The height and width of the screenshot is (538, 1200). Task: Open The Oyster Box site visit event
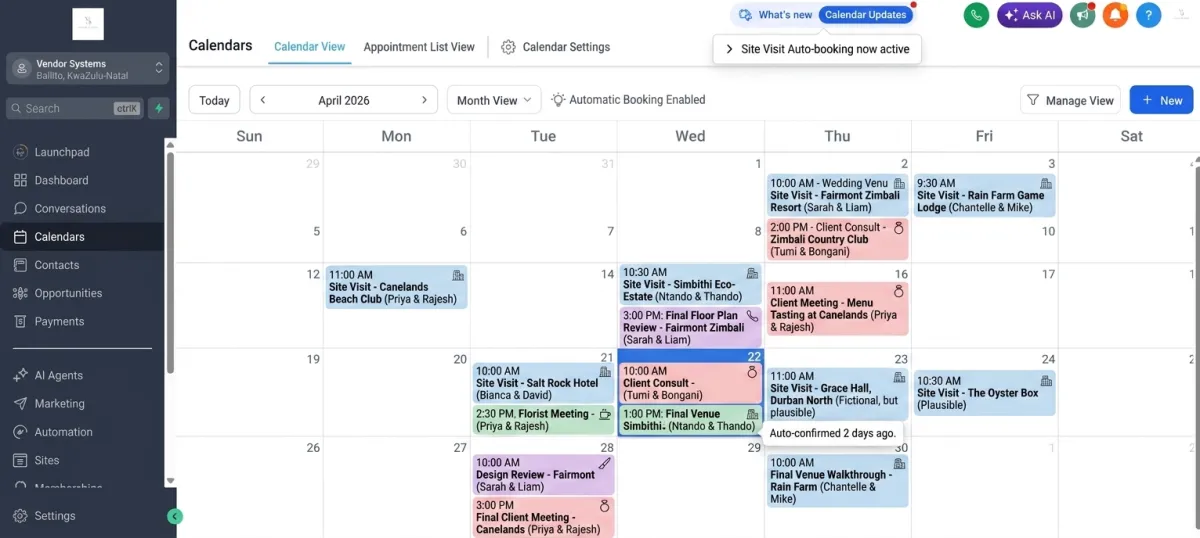(x=984, y=393)
